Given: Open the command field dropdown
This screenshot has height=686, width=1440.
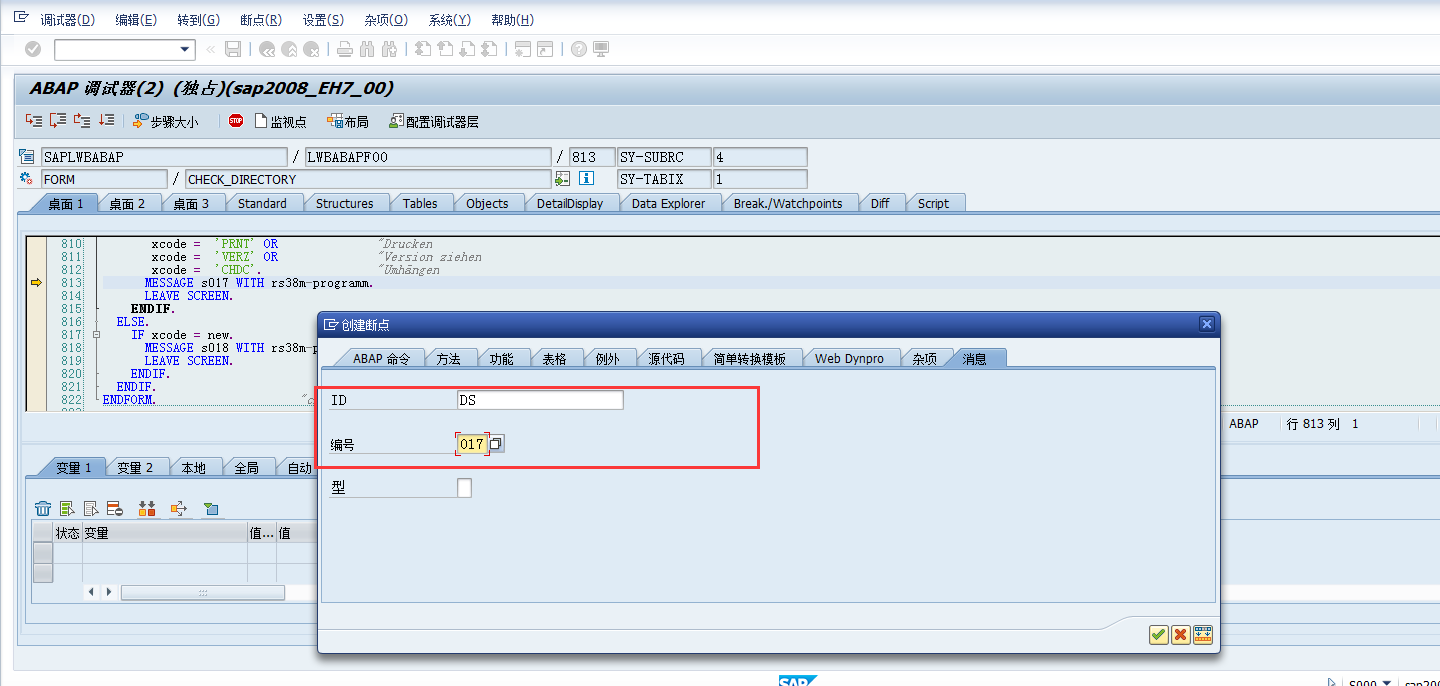Looking at the screenshot, I should point(183,48).
